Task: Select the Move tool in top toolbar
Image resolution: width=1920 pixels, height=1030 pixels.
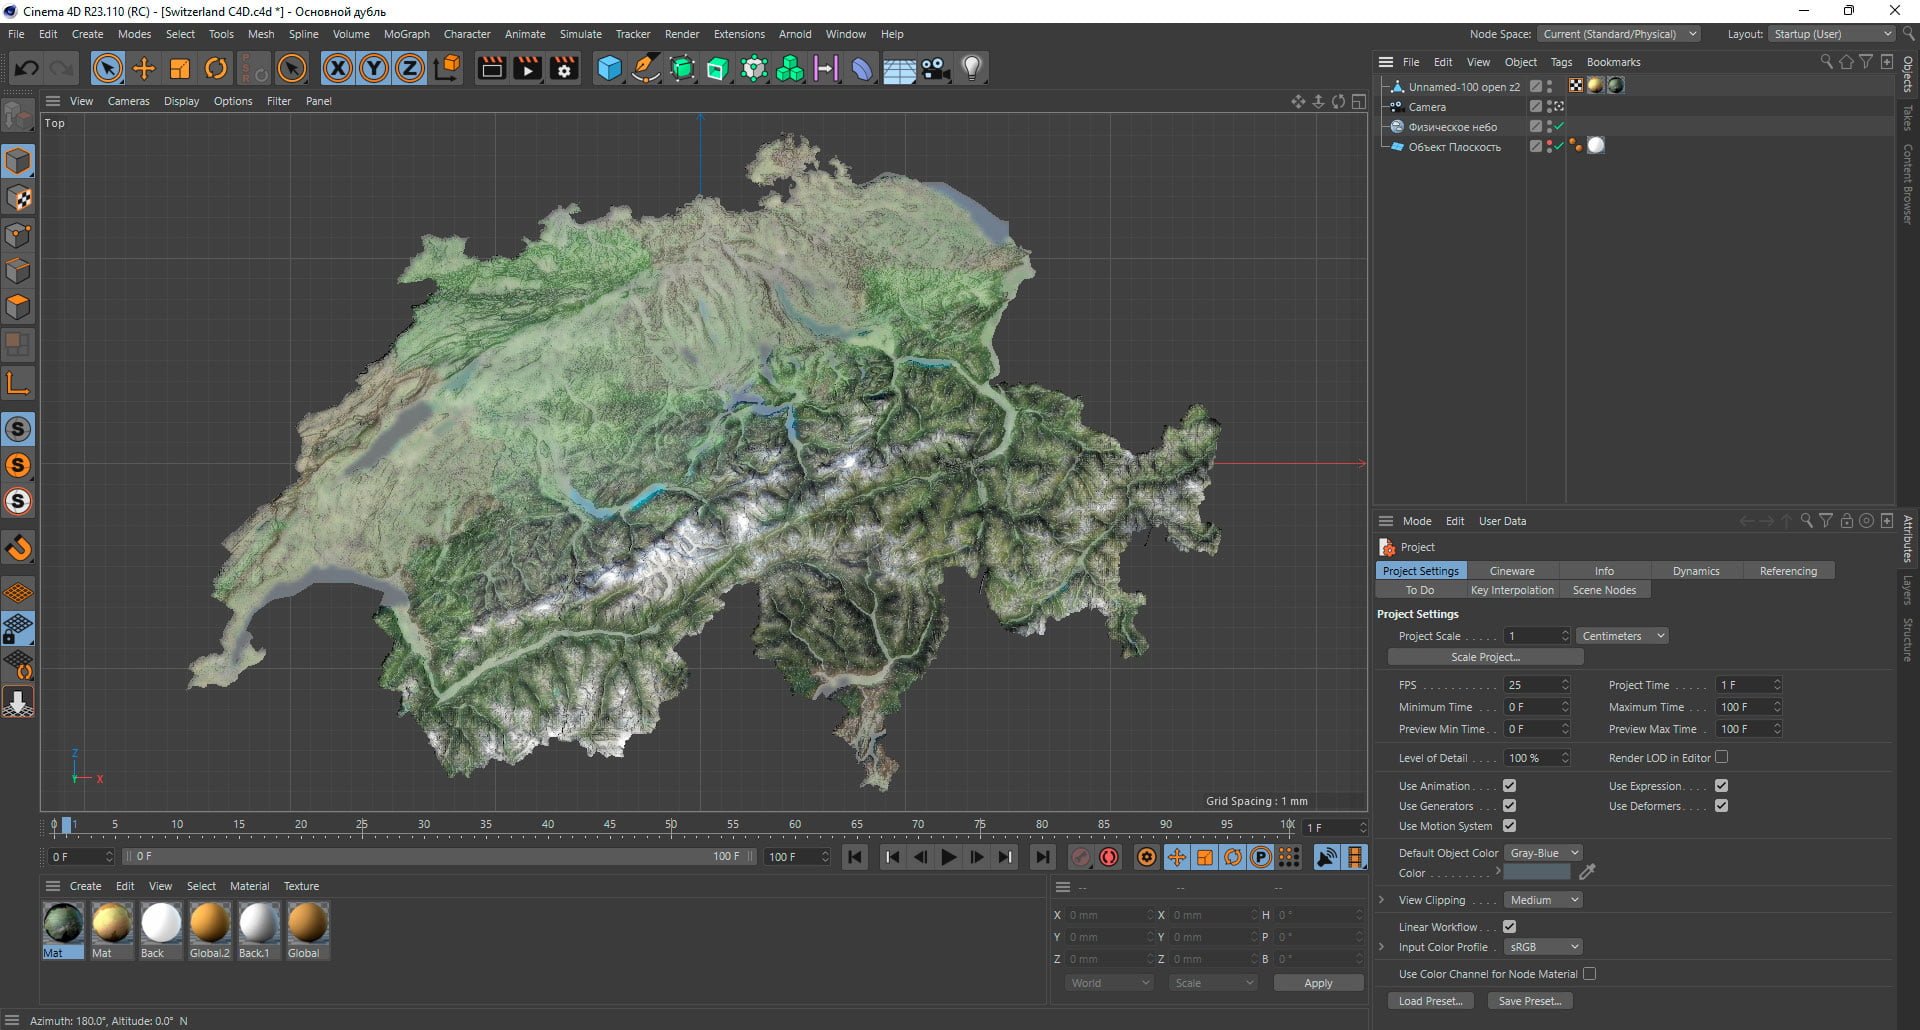Action: click(x=144, y=68)
